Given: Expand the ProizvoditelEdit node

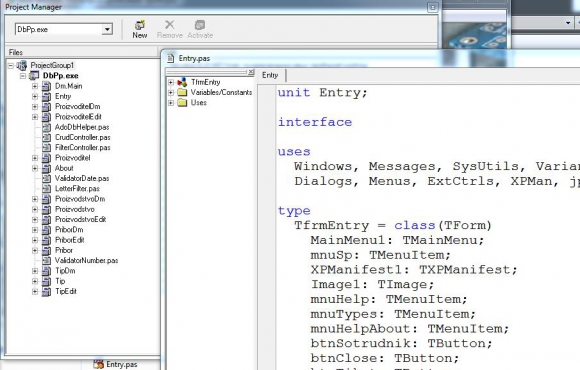Looking at the screenshot, I should [x=35, y=117].
